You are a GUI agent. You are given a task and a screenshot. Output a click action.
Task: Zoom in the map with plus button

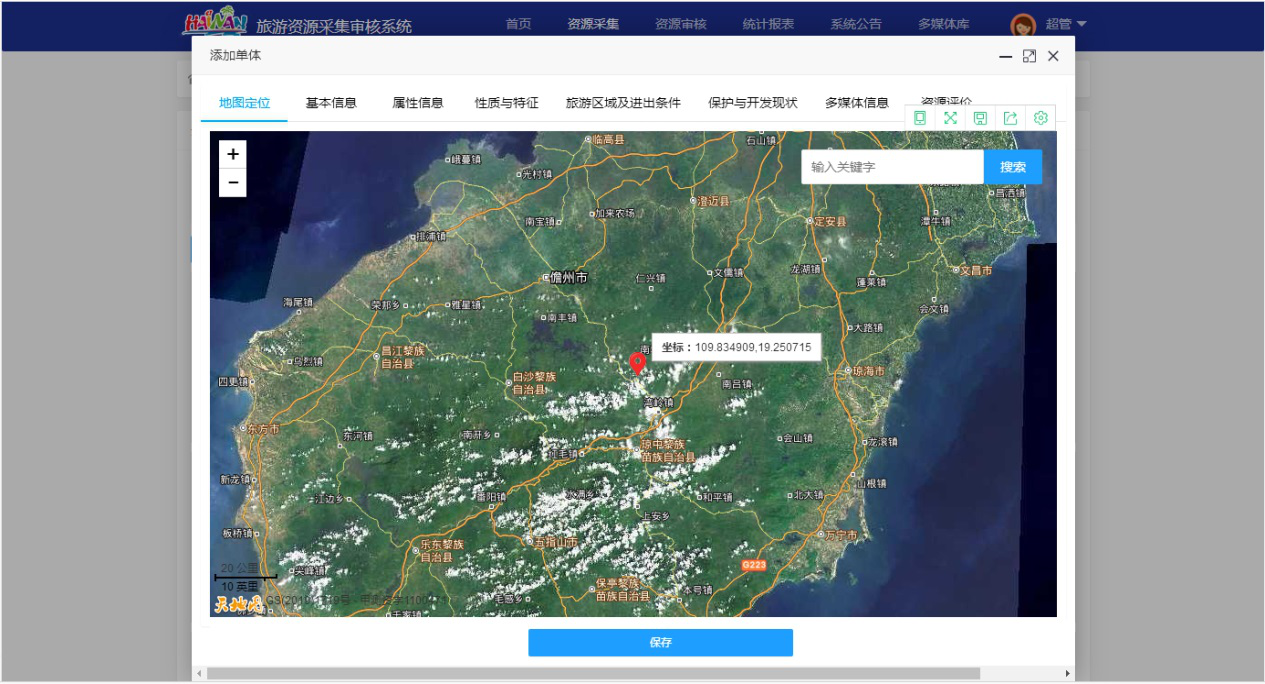tap(233, 154)
